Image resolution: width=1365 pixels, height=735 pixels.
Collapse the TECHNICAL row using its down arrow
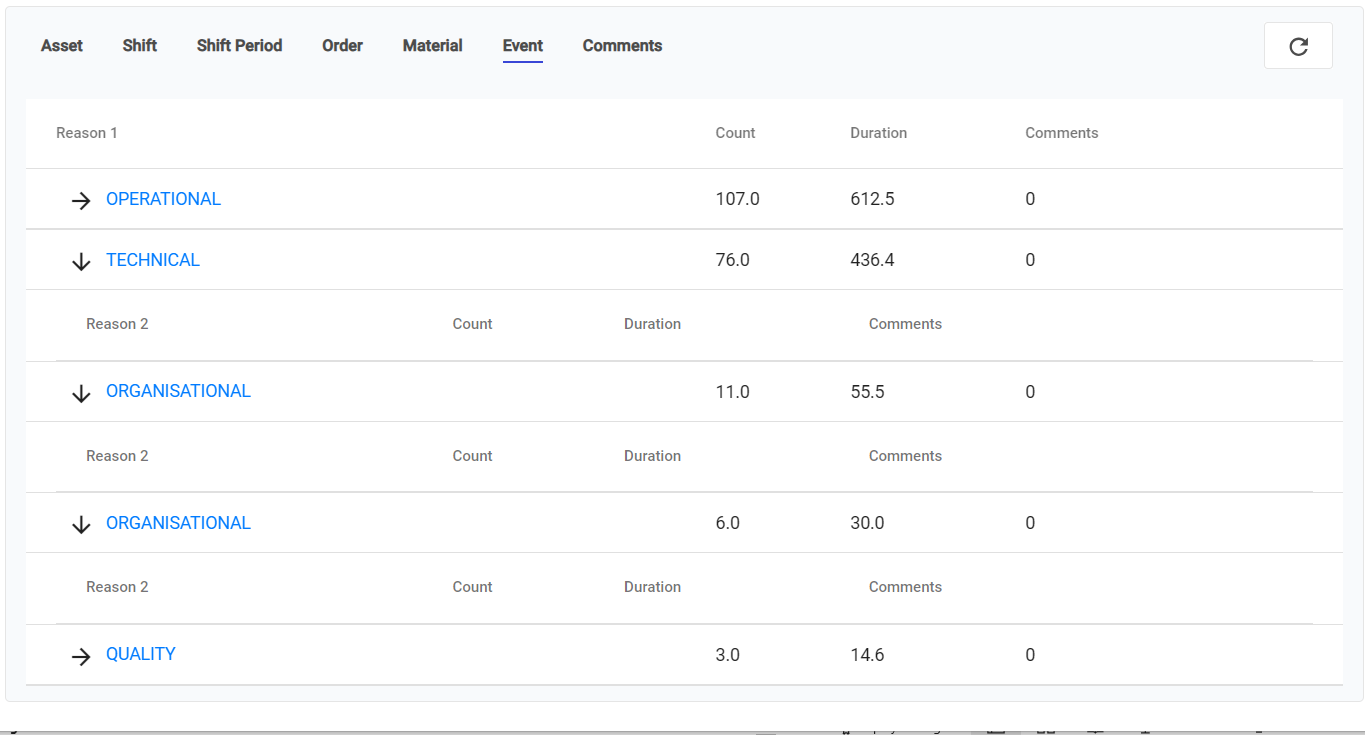(81, 261)
